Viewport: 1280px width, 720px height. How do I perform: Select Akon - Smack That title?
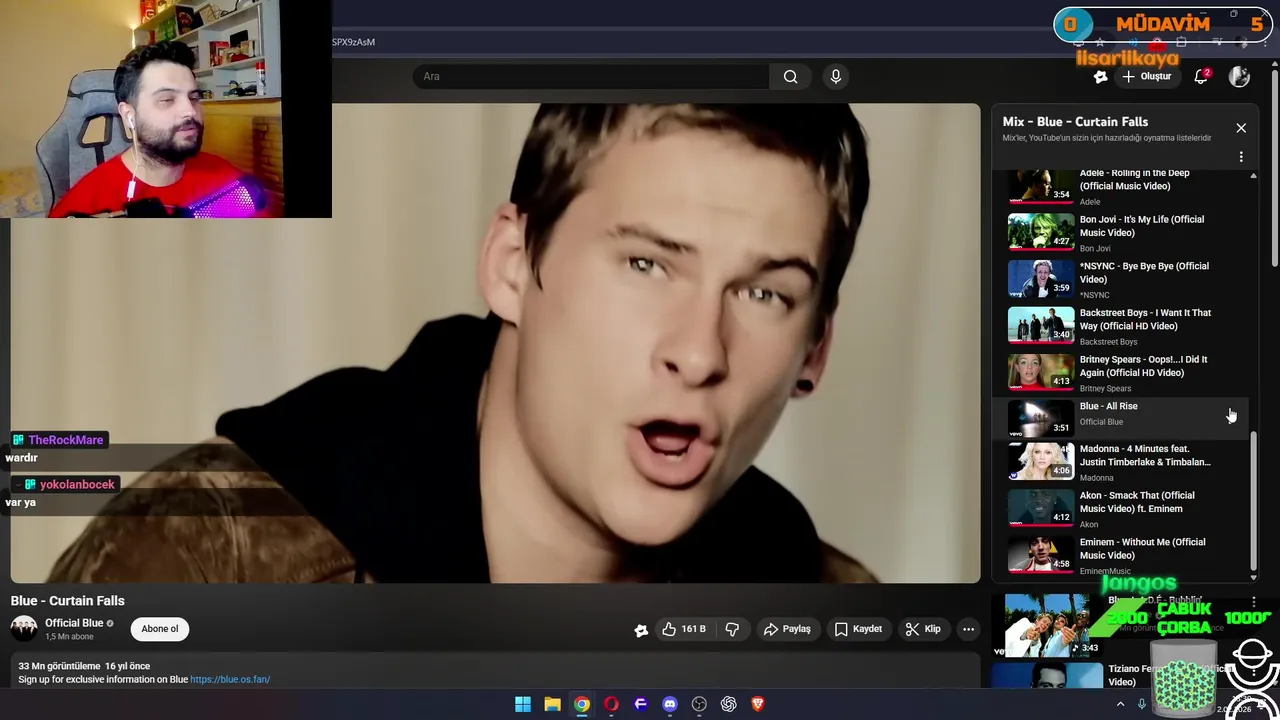(x=1137, y=502)
